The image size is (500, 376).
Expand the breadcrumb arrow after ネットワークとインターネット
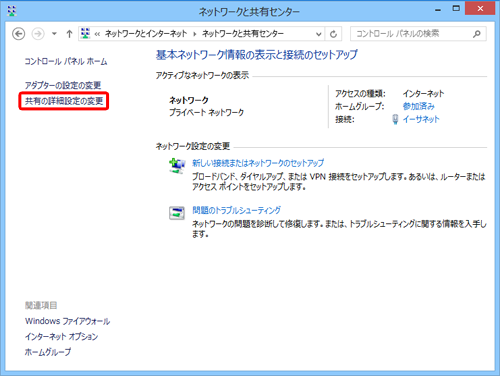click(x=195, y=34)
